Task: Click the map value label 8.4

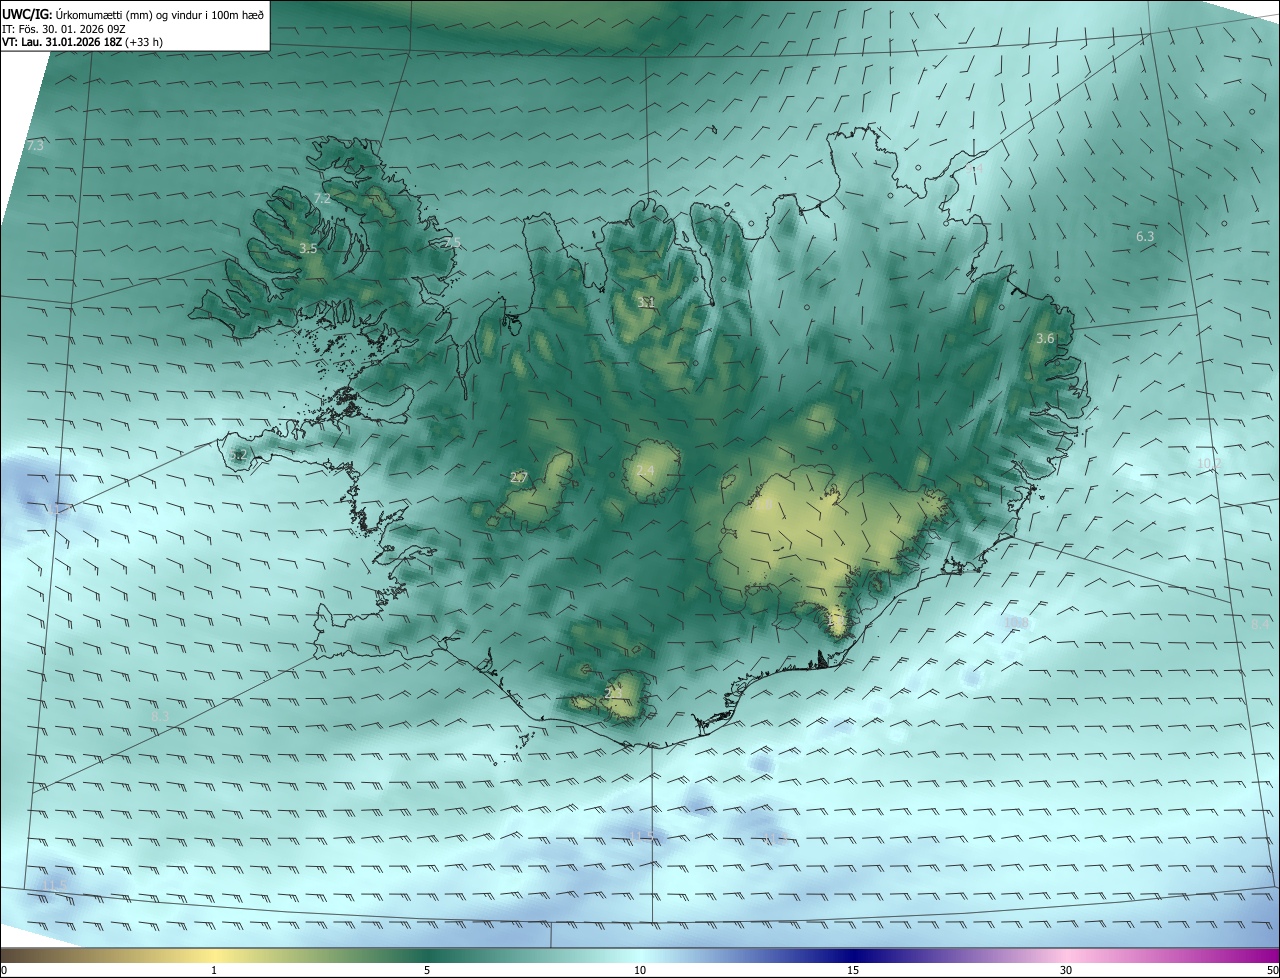Action: [1260, 623]
